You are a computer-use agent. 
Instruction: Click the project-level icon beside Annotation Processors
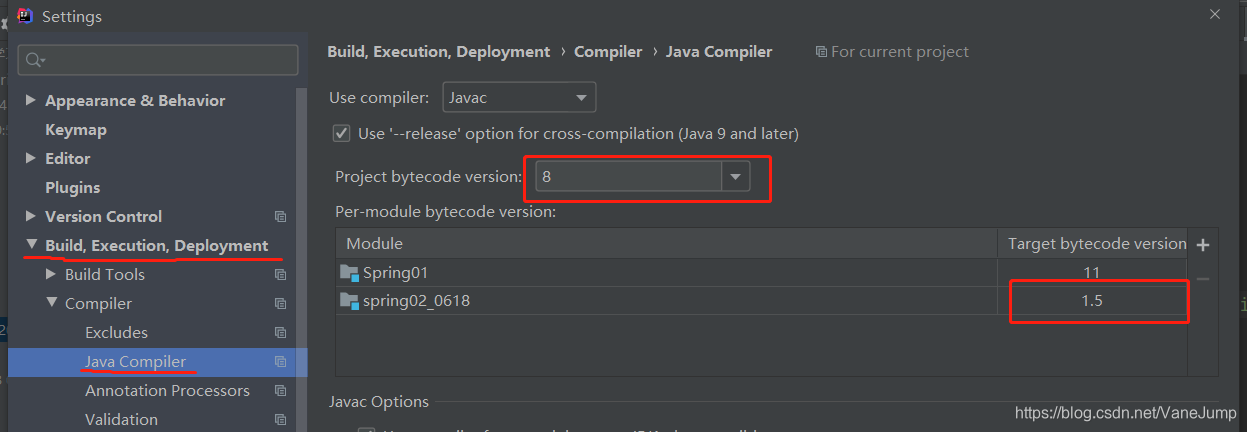point(280,391)
